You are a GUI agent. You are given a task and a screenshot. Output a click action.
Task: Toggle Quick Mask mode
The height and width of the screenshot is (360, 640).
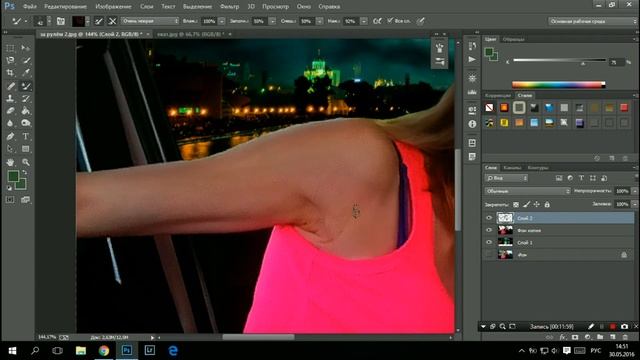(10, 200)
